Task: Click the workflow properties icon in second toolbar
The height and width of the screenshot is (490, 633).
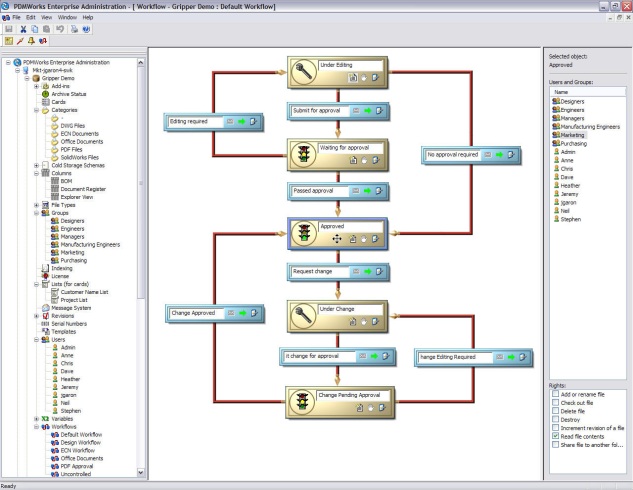Action: point(43,41)
